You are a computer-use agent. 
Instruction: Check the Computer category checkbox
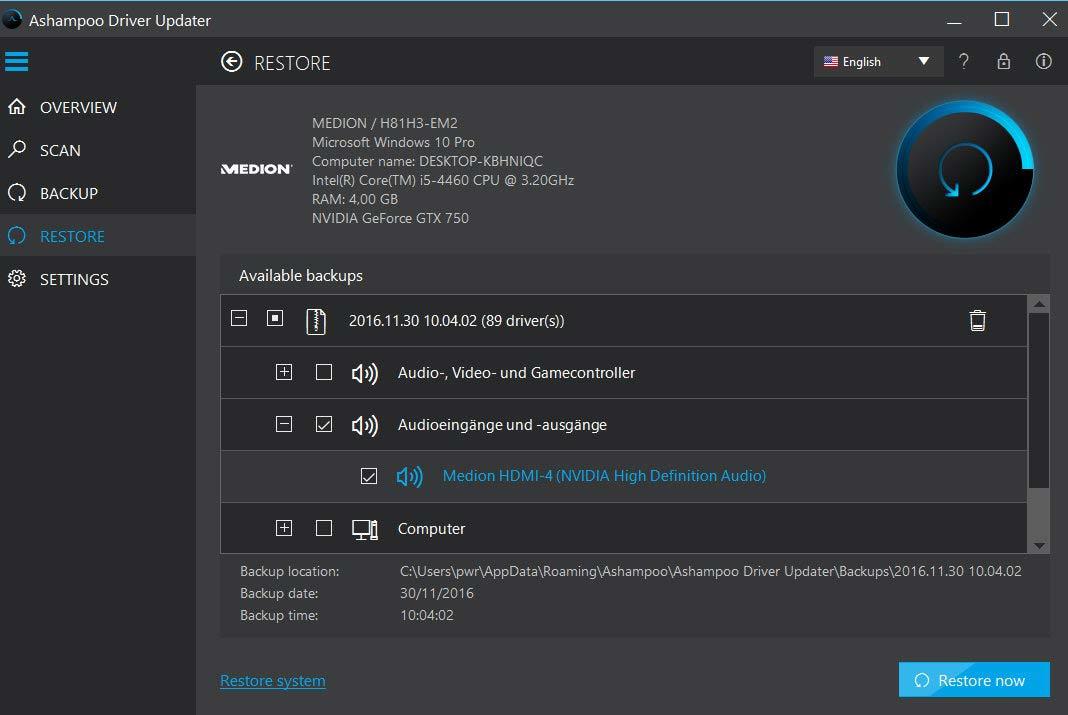pos(324,528)
